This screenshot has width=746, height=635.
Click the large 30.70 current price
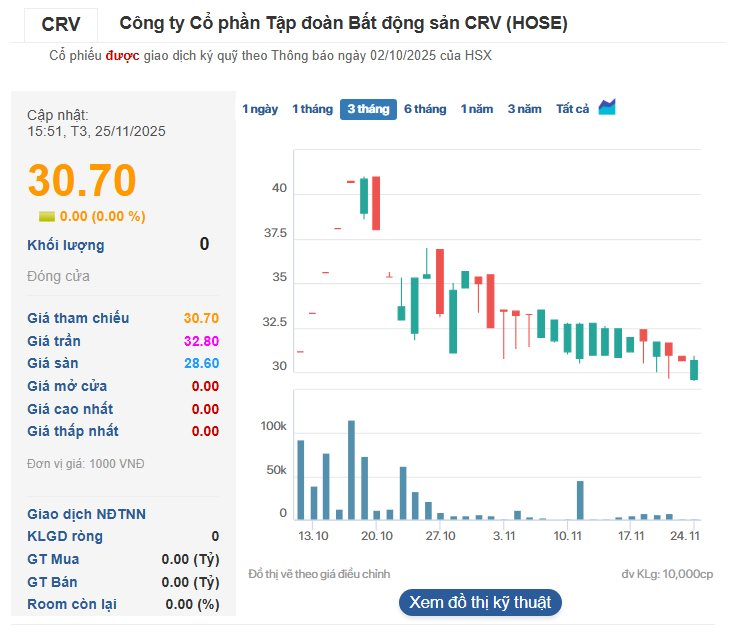click(x=82, y=180)
